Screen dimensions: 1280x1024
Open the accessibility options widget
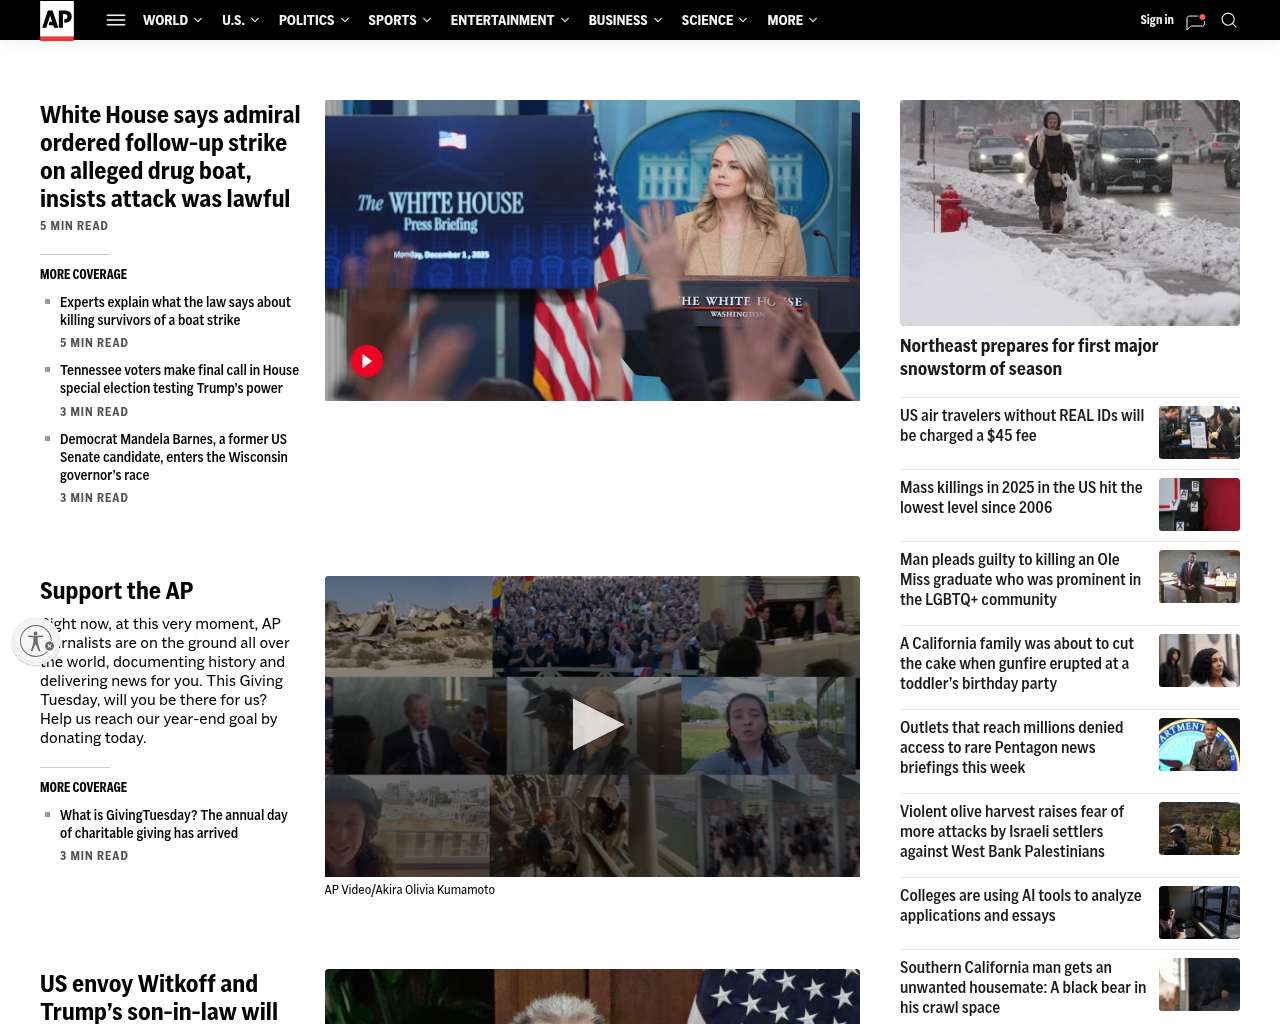click(36, 641)
